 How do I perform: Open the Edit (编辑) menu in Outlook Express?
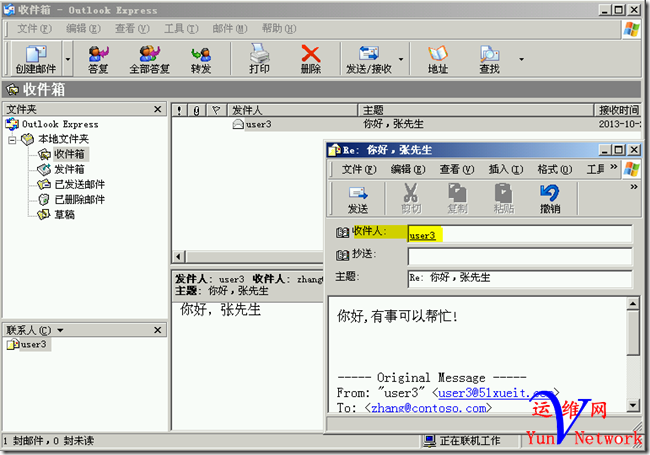pos(83,29)
